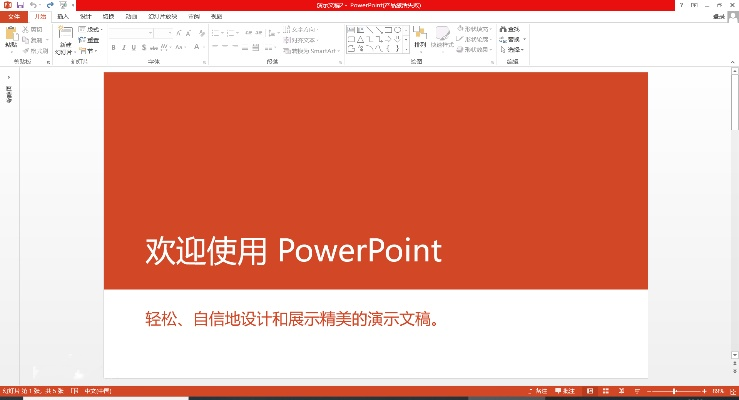Open the Select (选择) dropdown
739x400 pixels.
point(514,49)
